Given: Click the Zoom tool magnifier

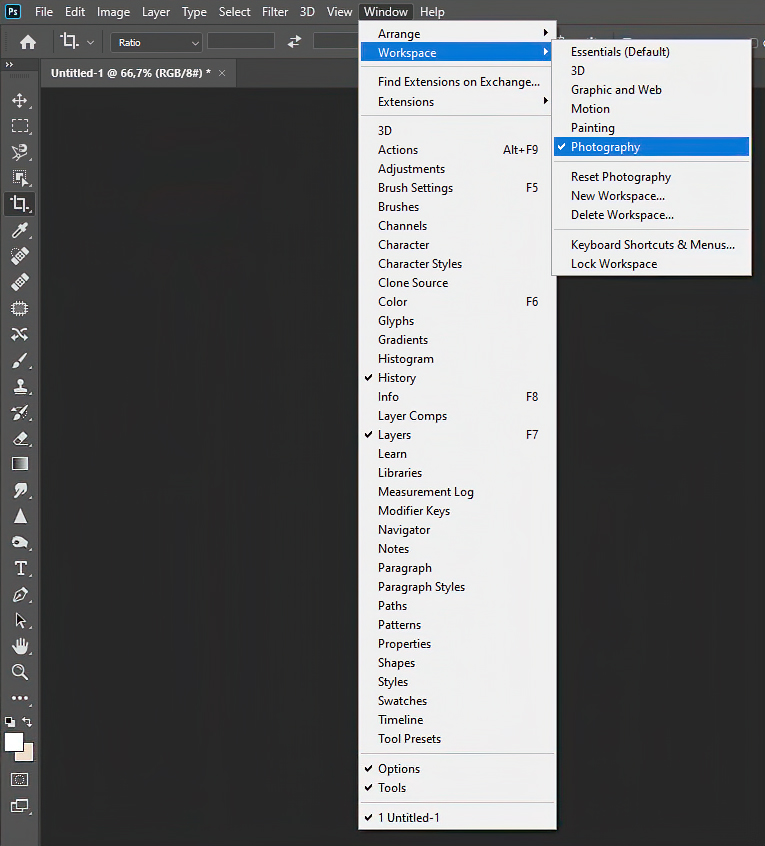Looking at the screenshot, I should pyautogui.click(x=19, y=672).
